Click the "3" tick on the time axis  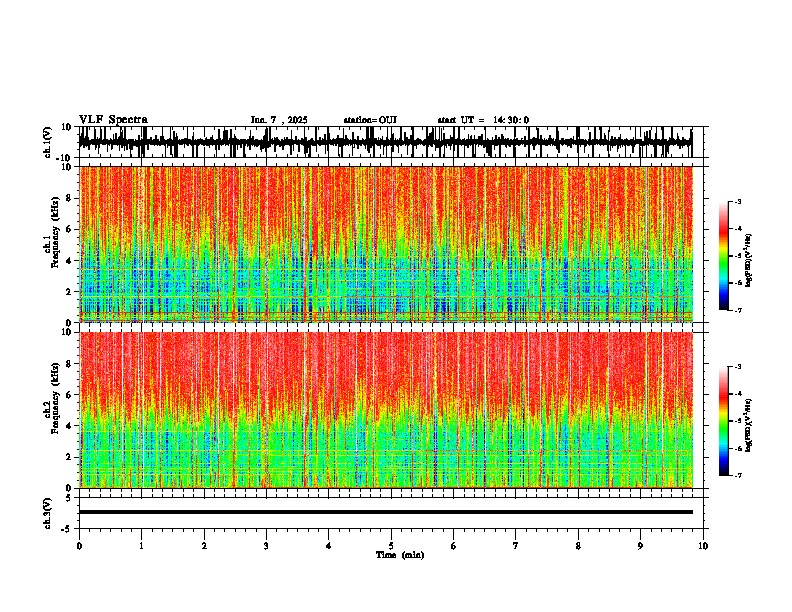click(x=266, y=546)
